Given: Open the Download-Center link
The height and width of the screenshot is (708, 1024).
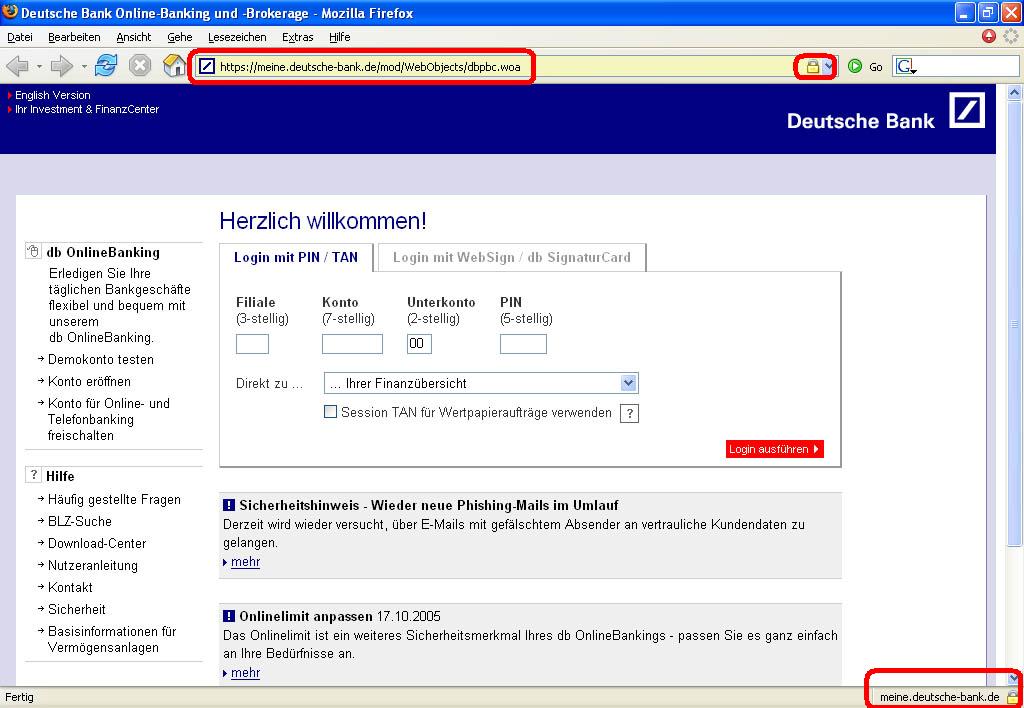Looking at the screenshot, I should (97, 543).
